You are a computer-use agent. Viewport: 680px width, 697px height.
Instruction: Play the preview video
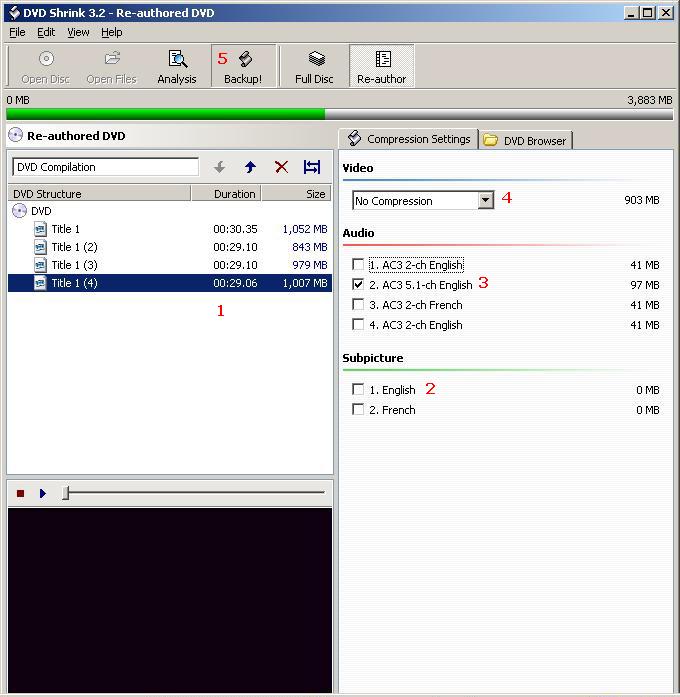43,493
